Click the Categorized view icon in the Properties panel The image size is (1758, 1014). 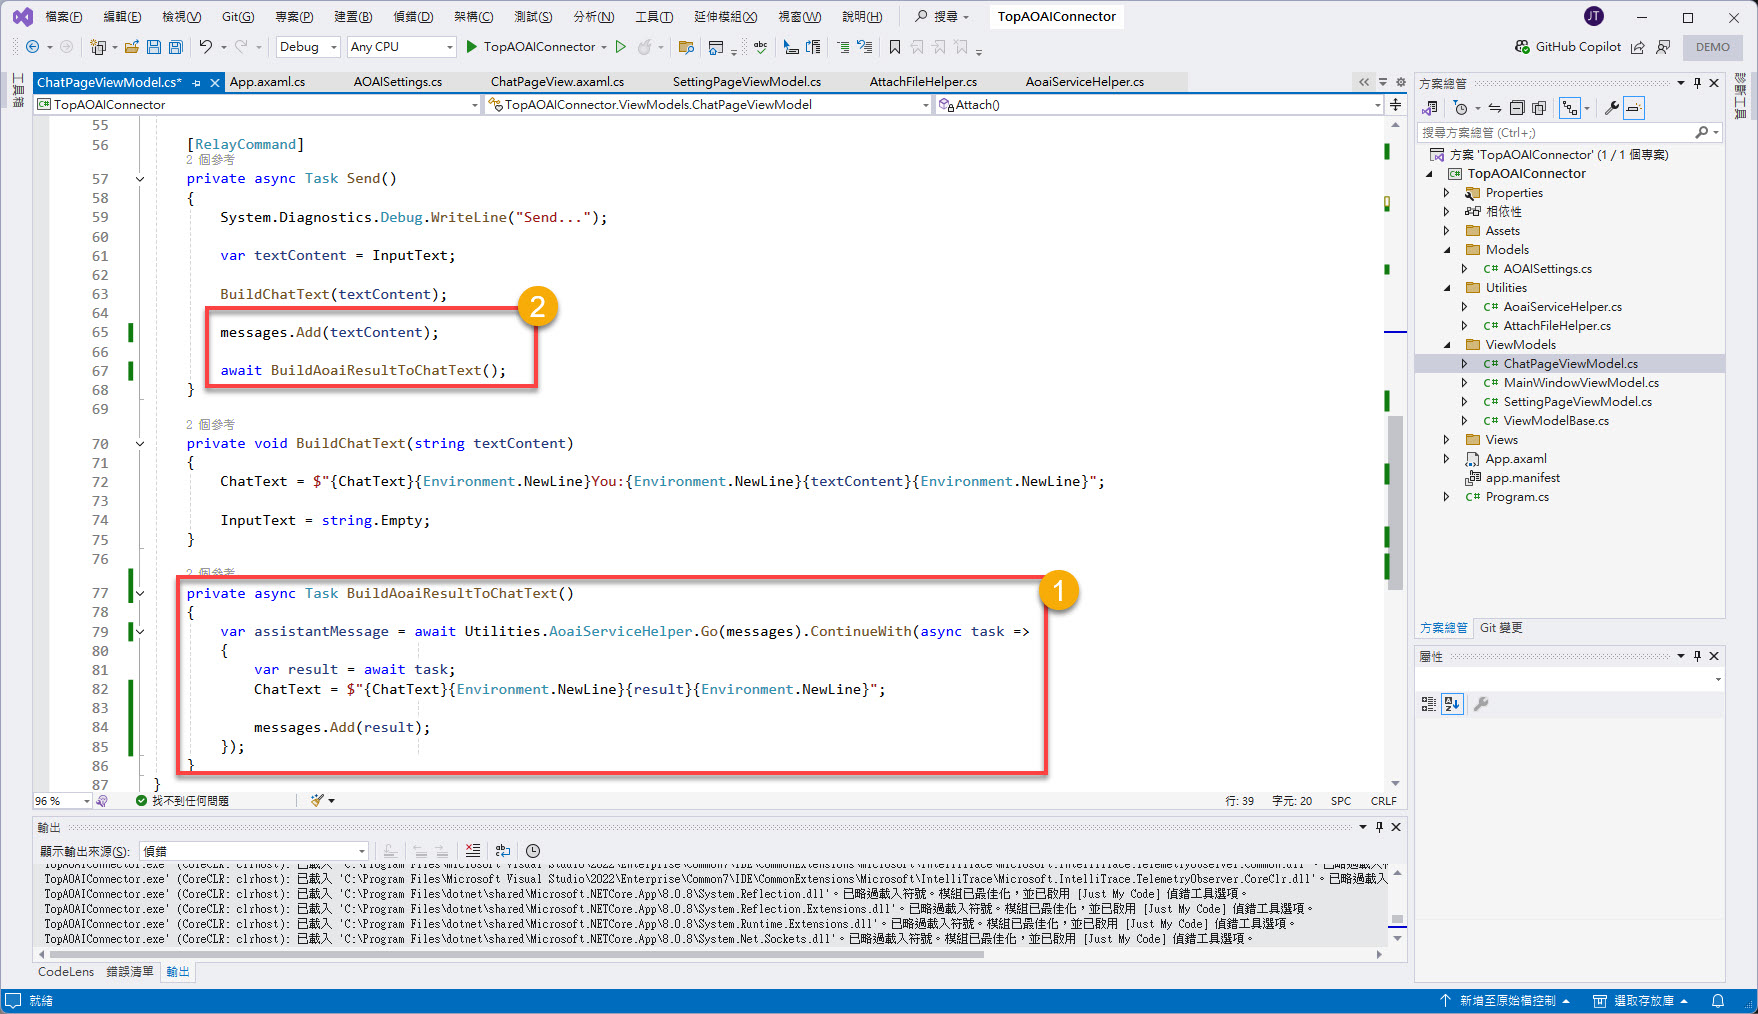[x=1429, y=704]
